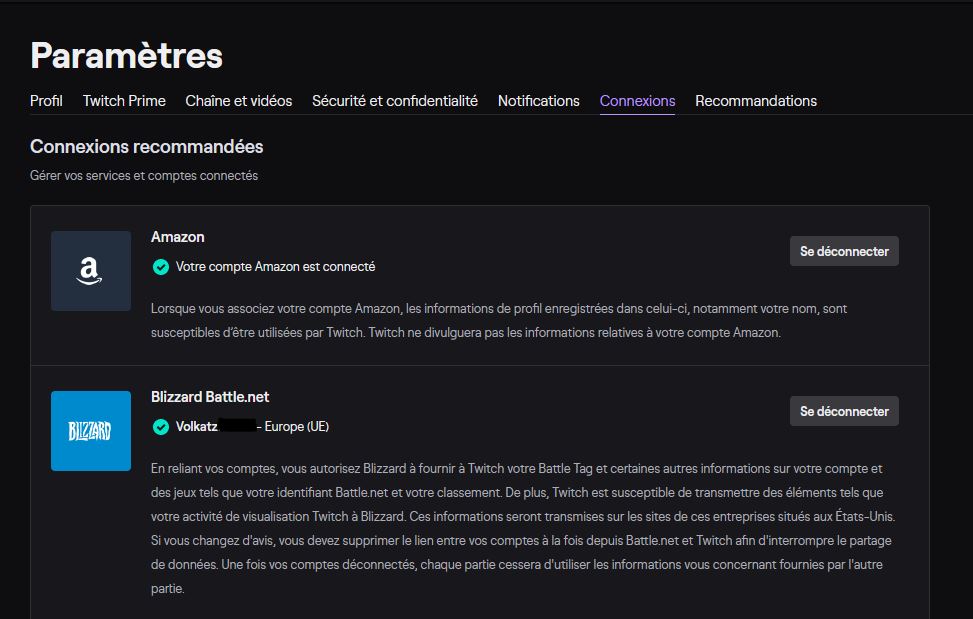The width and height of the screenshot is (973, 619).
Task: Click the 'Votre compte Amazon est connecté' status text
Action: pyautogui.click(x=275, y=267)
